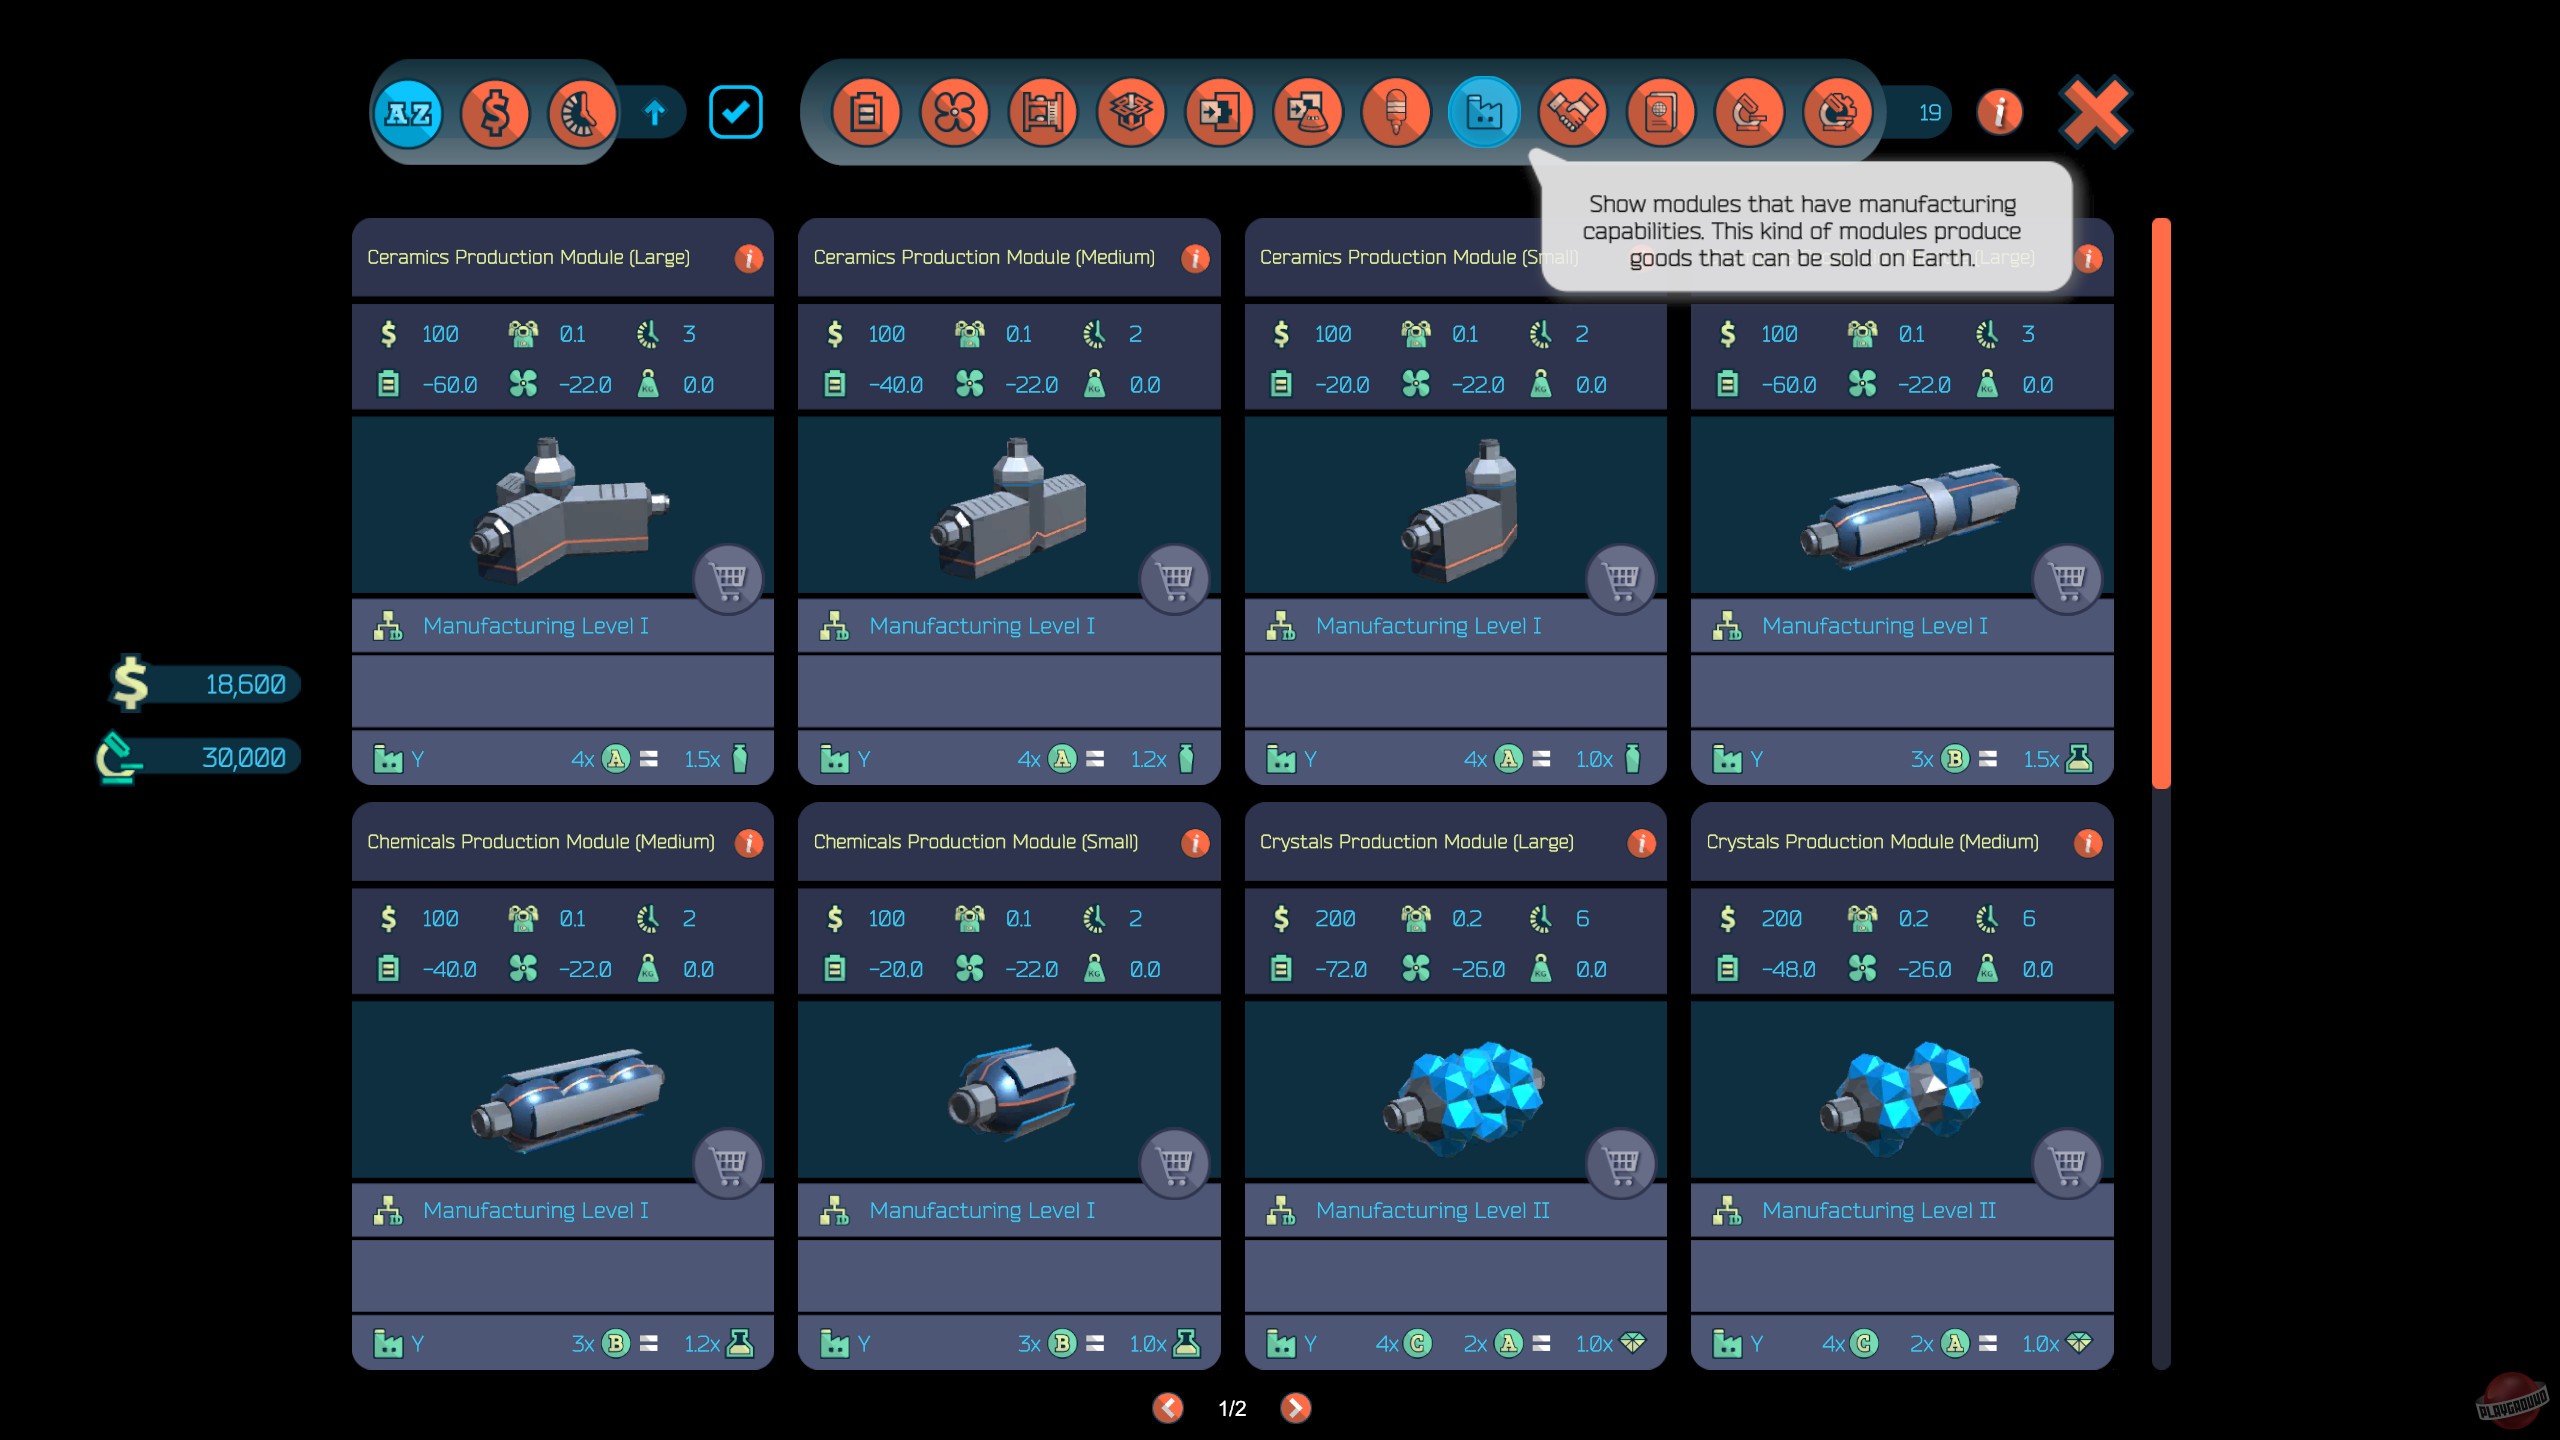Select the dollar sort icon
Viewport: 2560px width, 1440px height.
click(x=497, y=112)
